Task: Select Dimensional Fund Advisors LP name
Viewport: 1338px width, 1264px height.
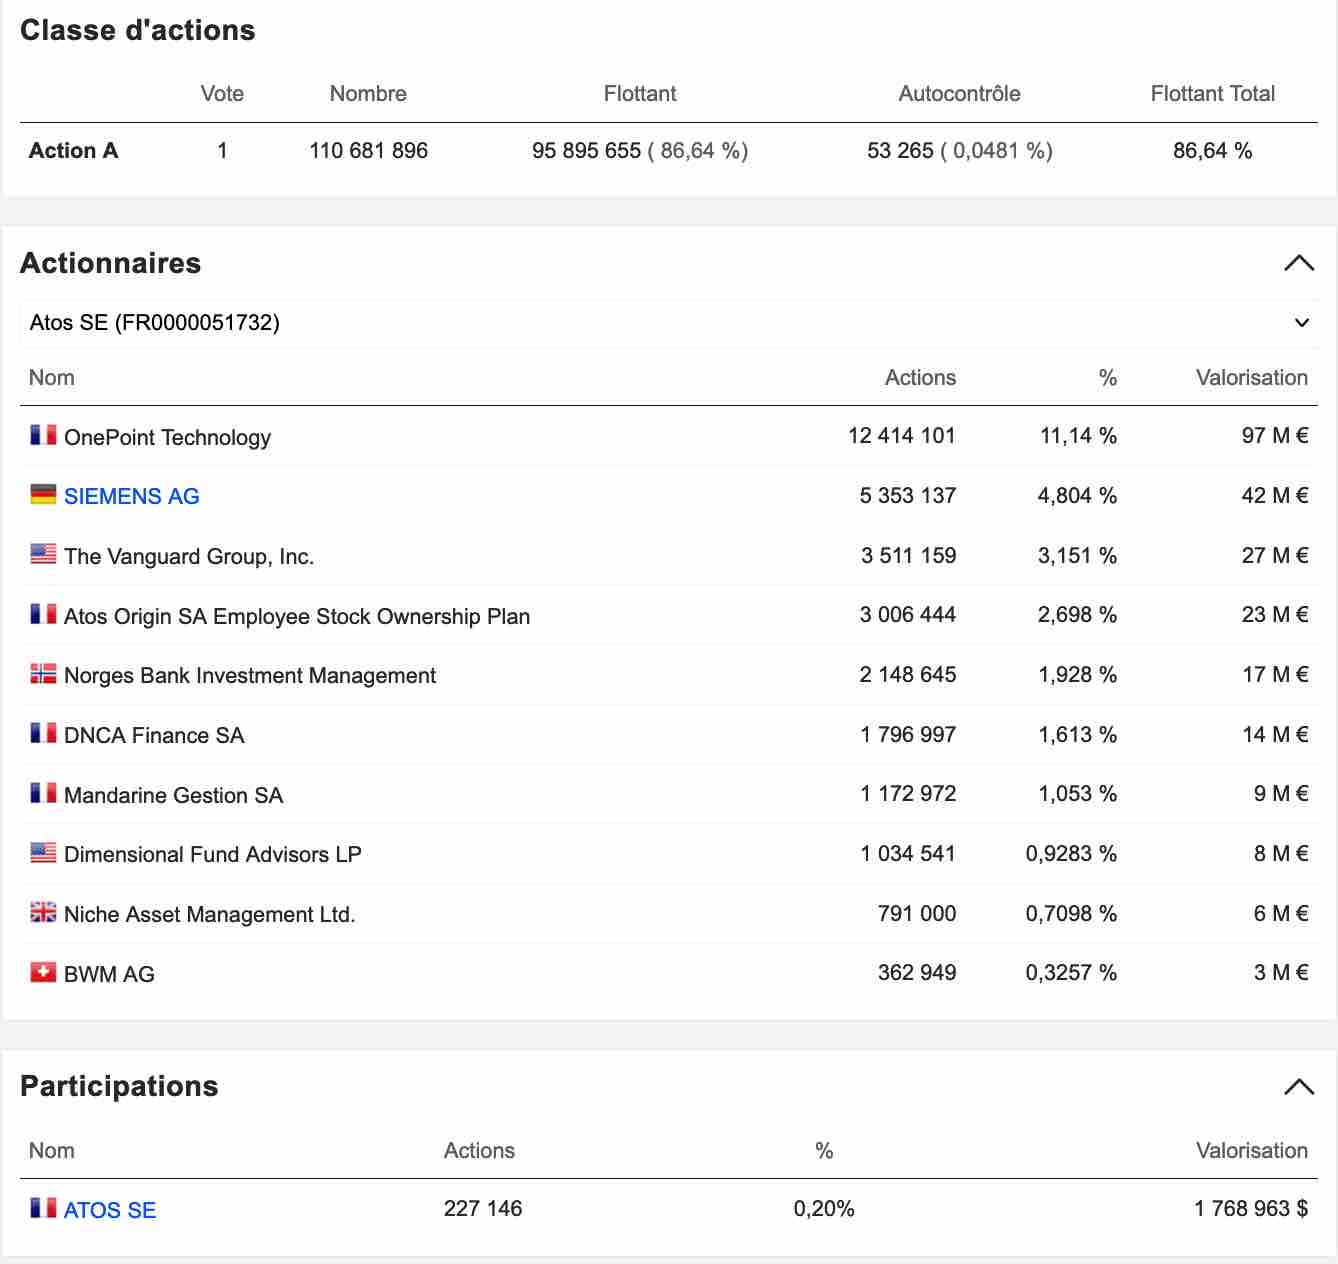Action: pyautogui.click(x=213, y=854)
